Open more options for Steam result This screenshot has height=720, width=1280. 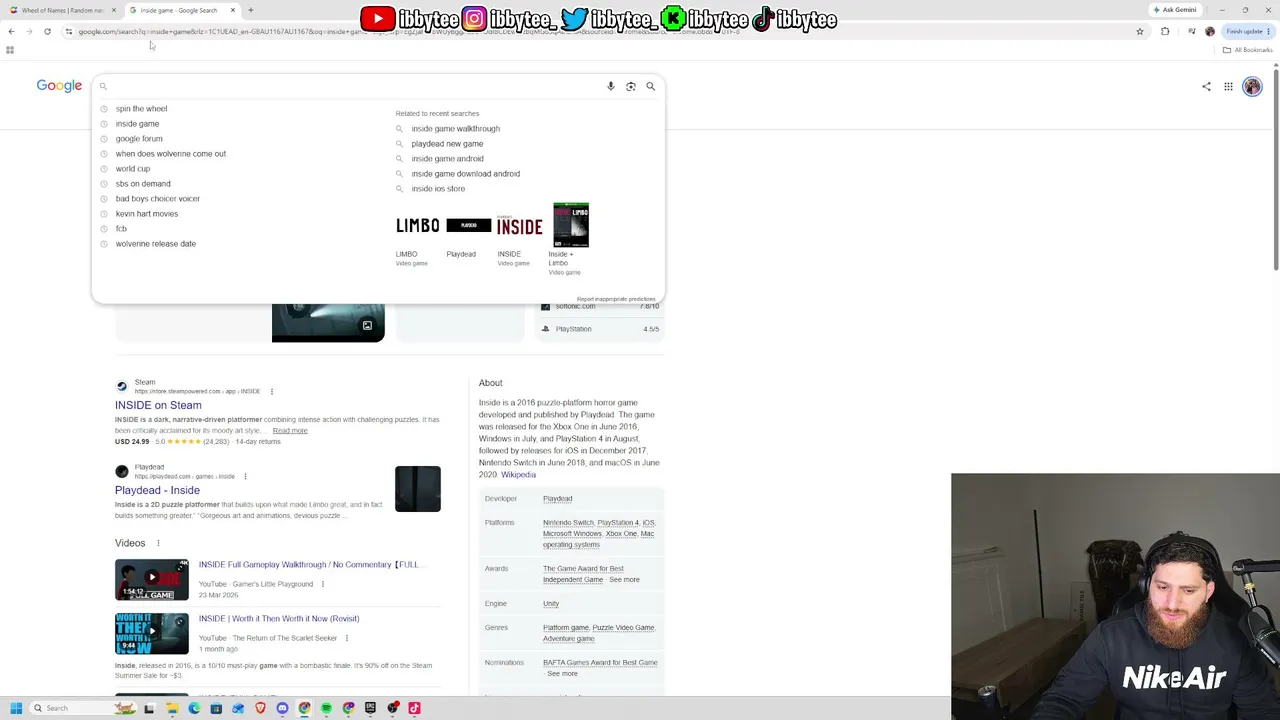pyautogui.click(x=272, y=391)
